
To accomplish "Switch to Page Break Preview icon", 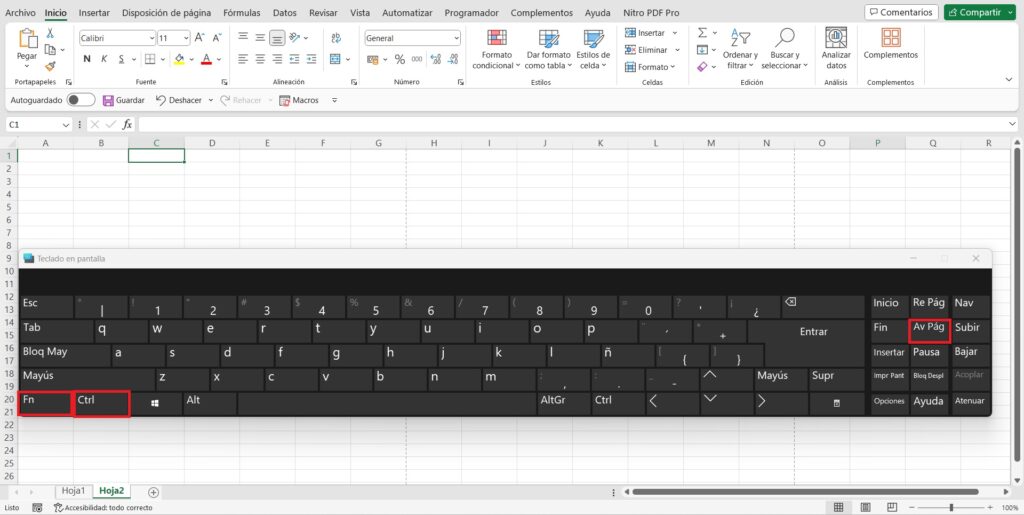I will point(892,507).
